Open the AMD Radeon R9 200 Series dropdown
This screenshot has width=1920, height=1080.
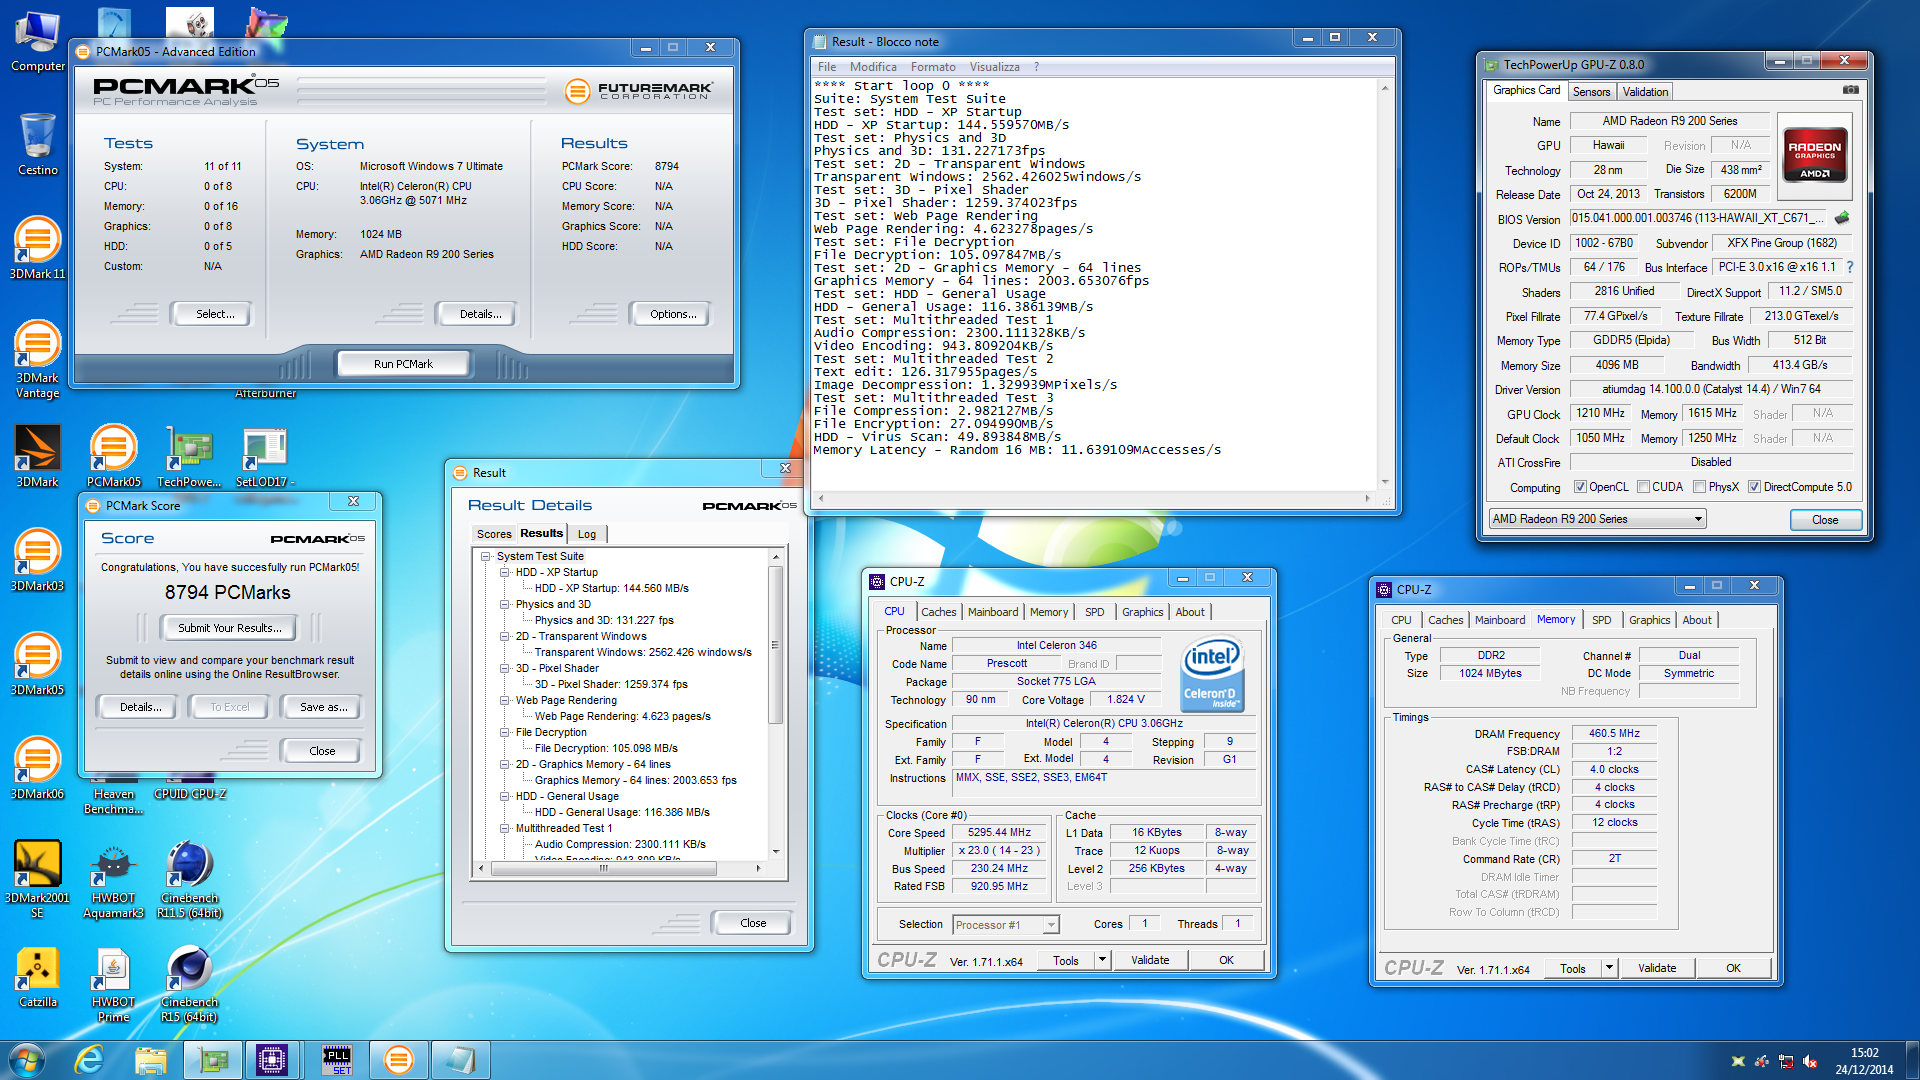tap(1597, 519)
